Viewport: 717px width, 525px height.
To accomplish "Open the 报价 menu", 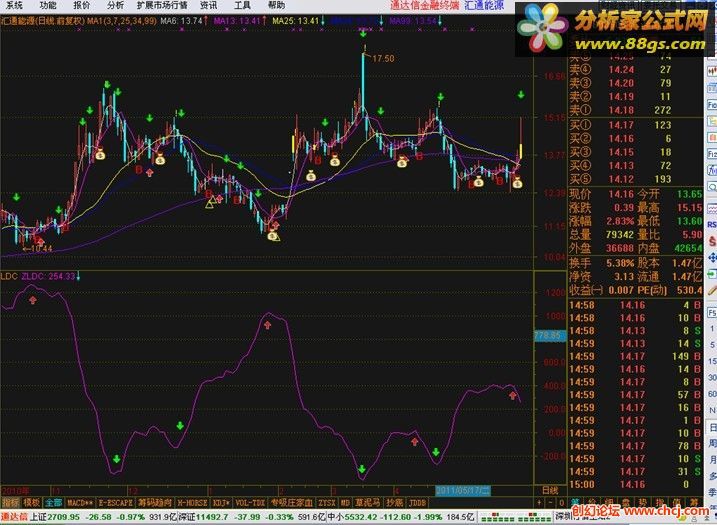I will [81, 5].
